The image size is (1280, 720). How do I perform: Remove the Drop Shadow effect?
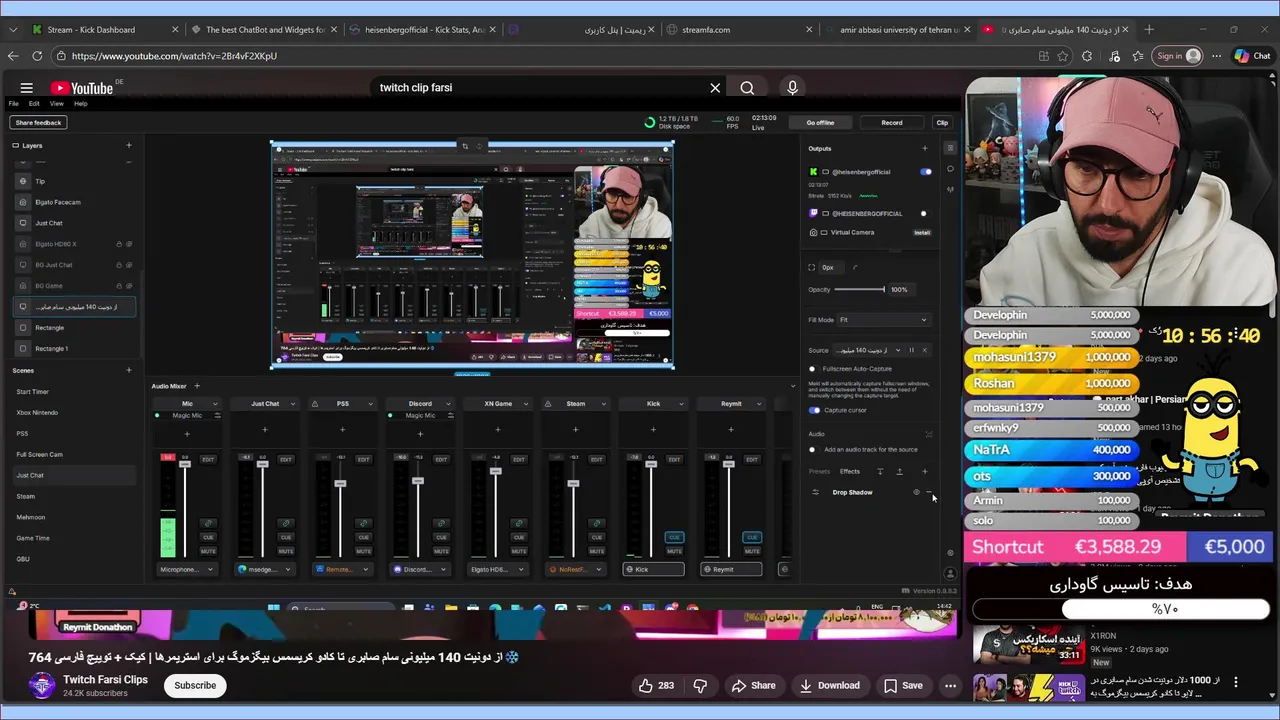[x=929, y=492]
